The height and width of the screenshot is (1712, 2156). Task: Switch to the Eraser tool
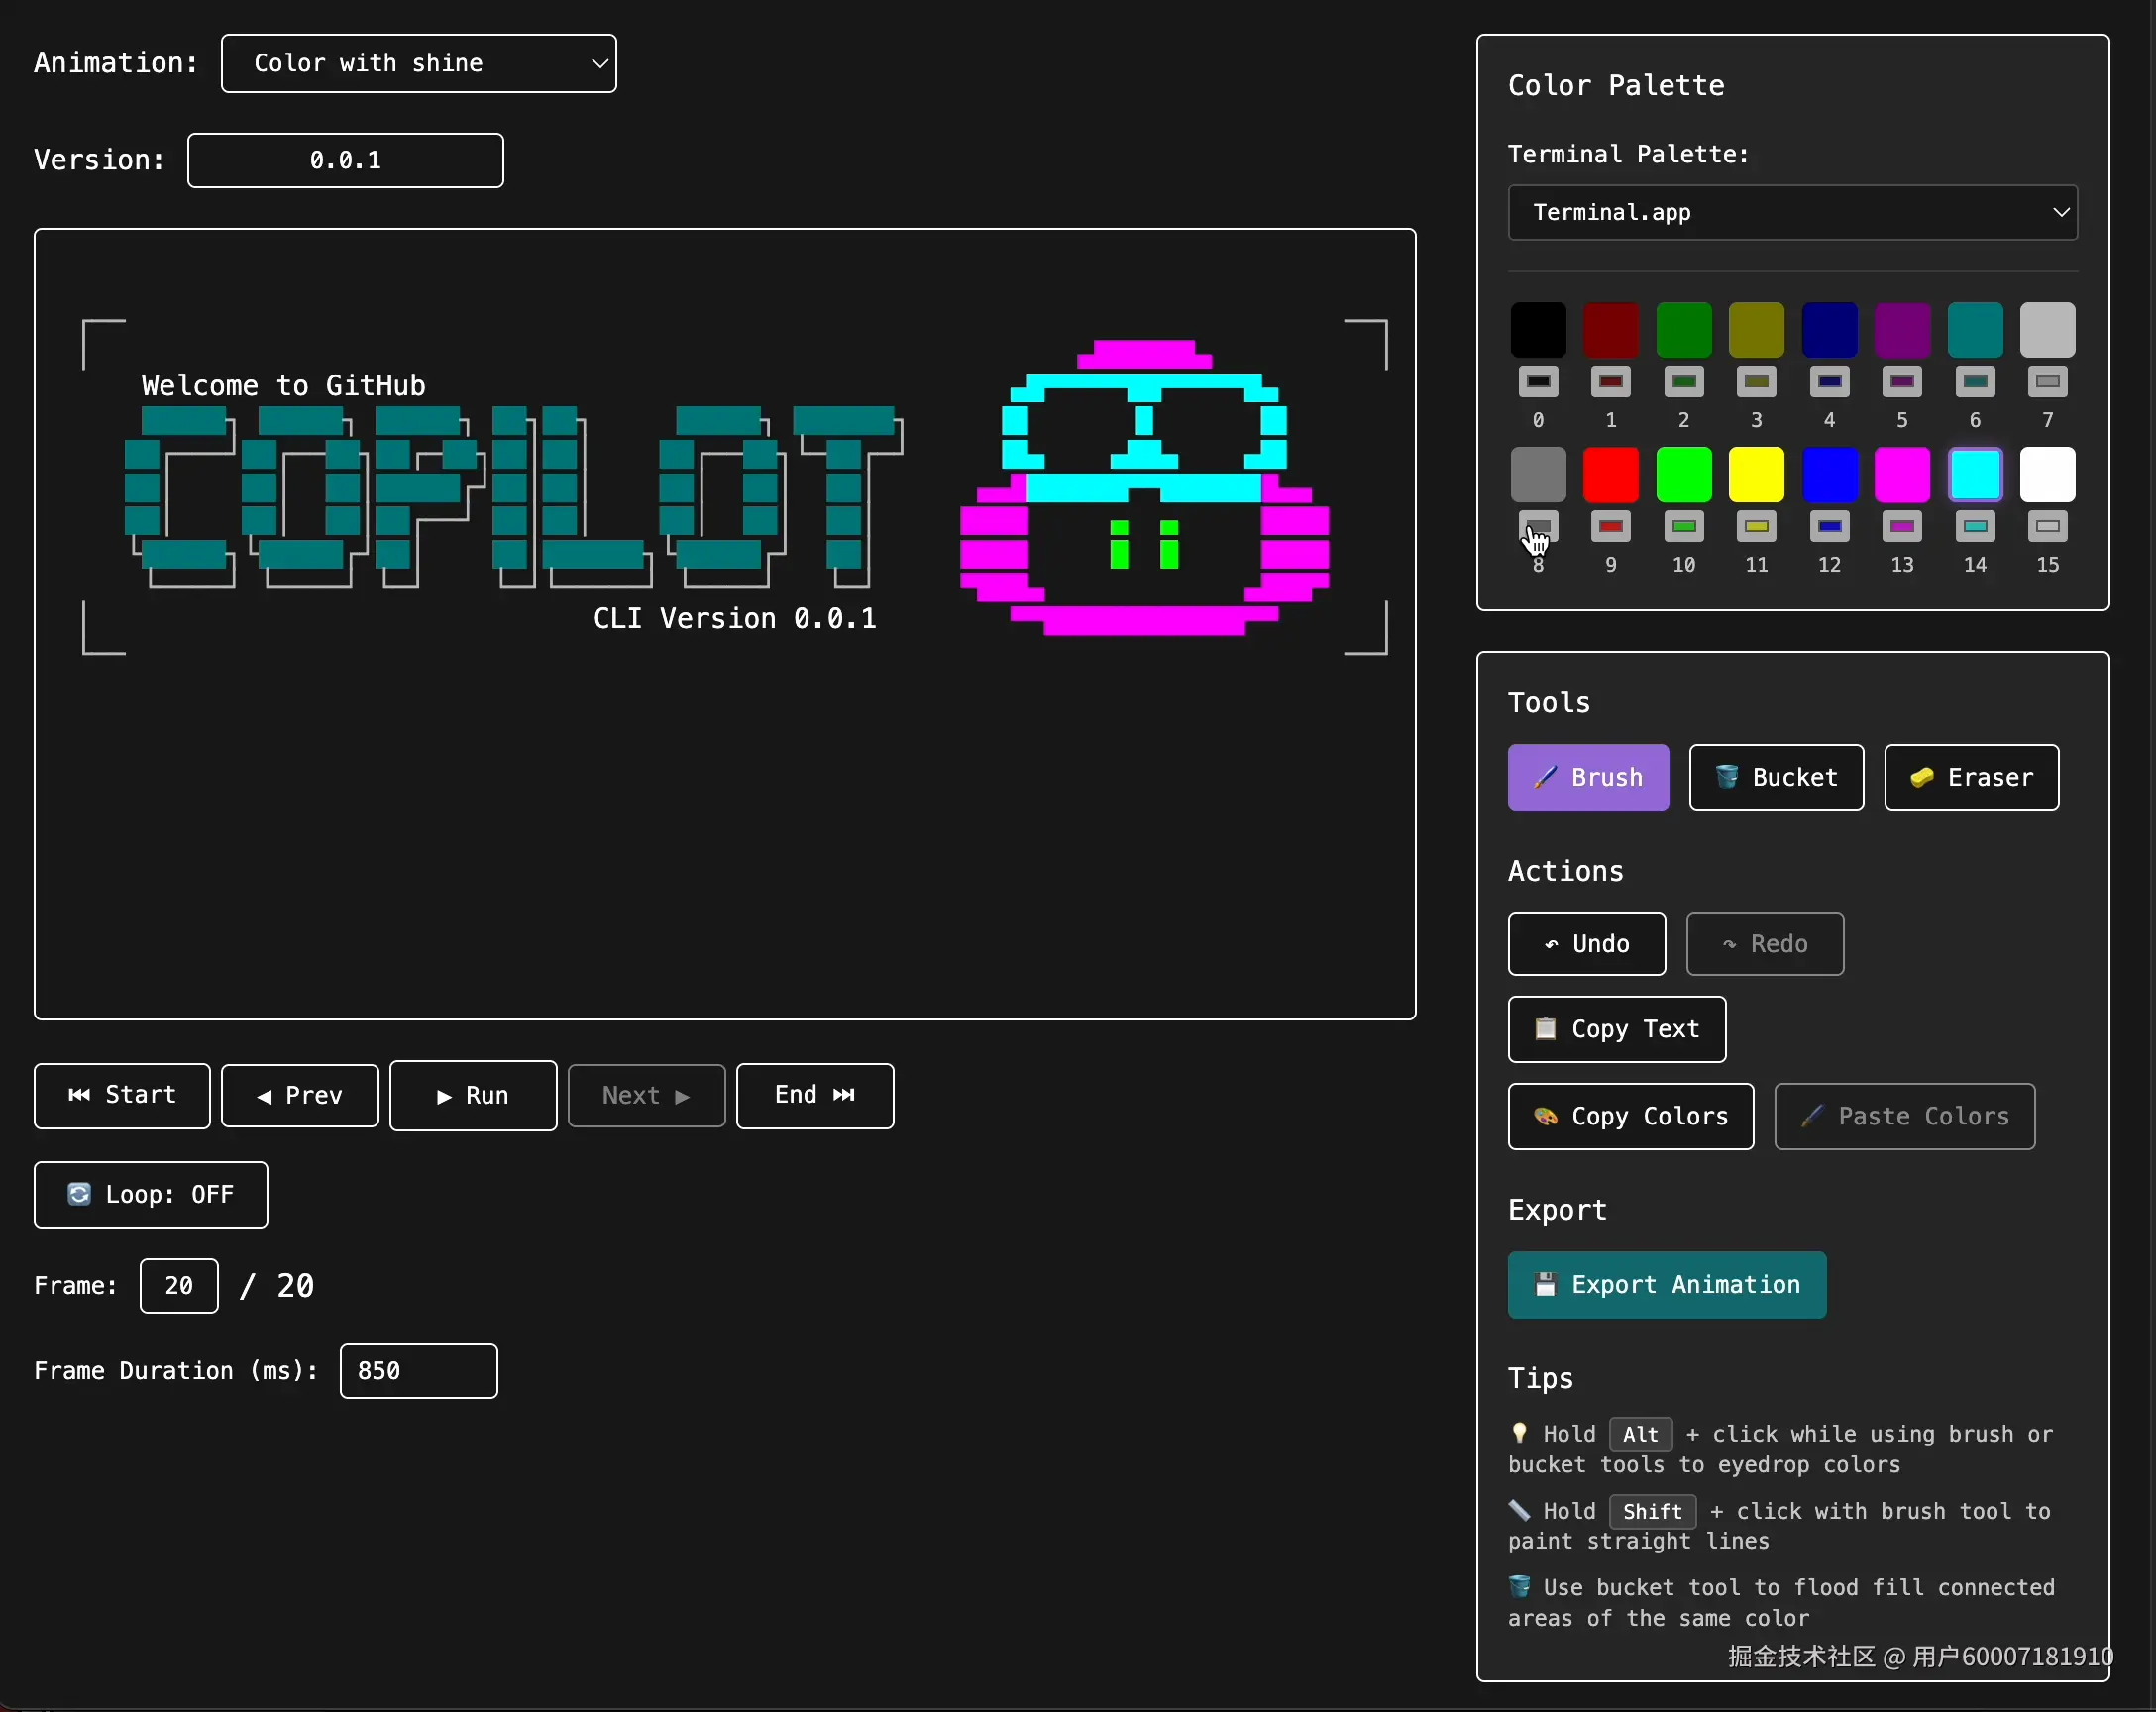[1971, 777]
